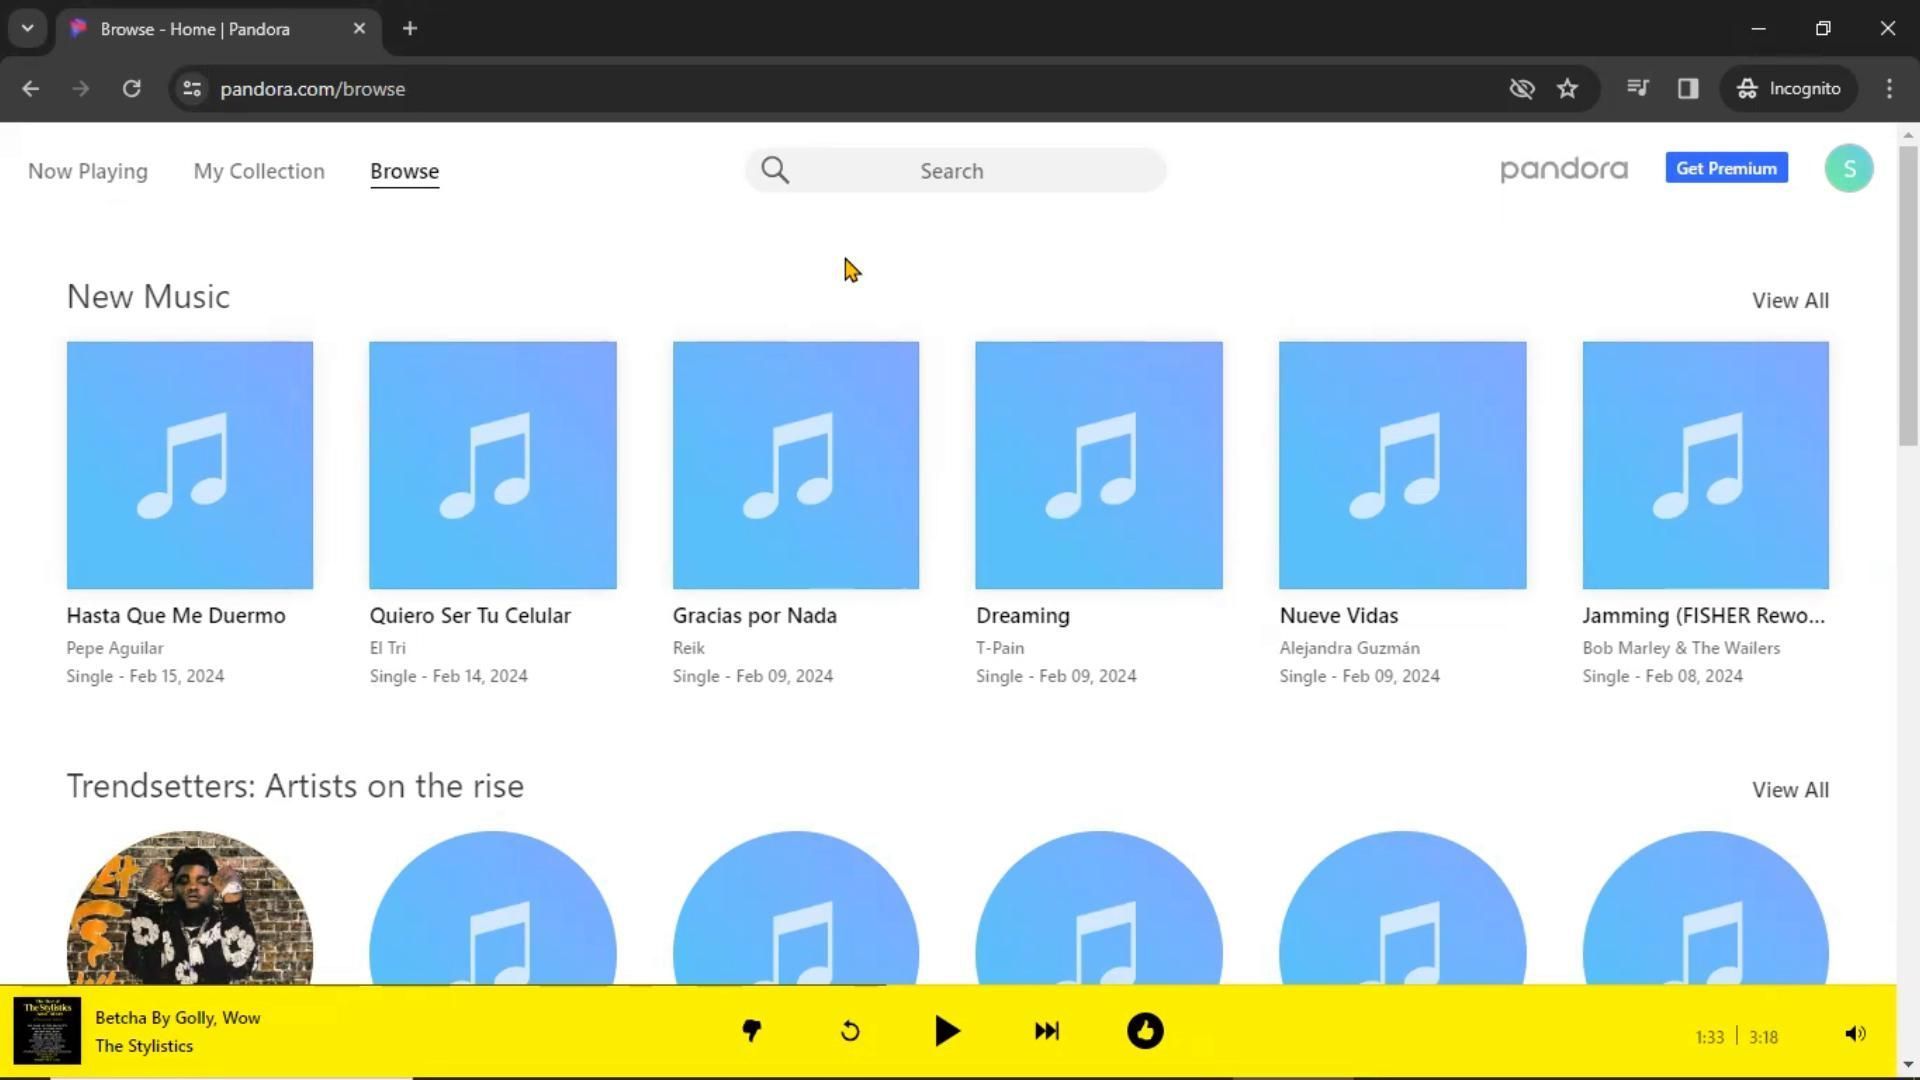Expand the tab search chevron dropdown

pyautogui.click(x=27, y=28)
